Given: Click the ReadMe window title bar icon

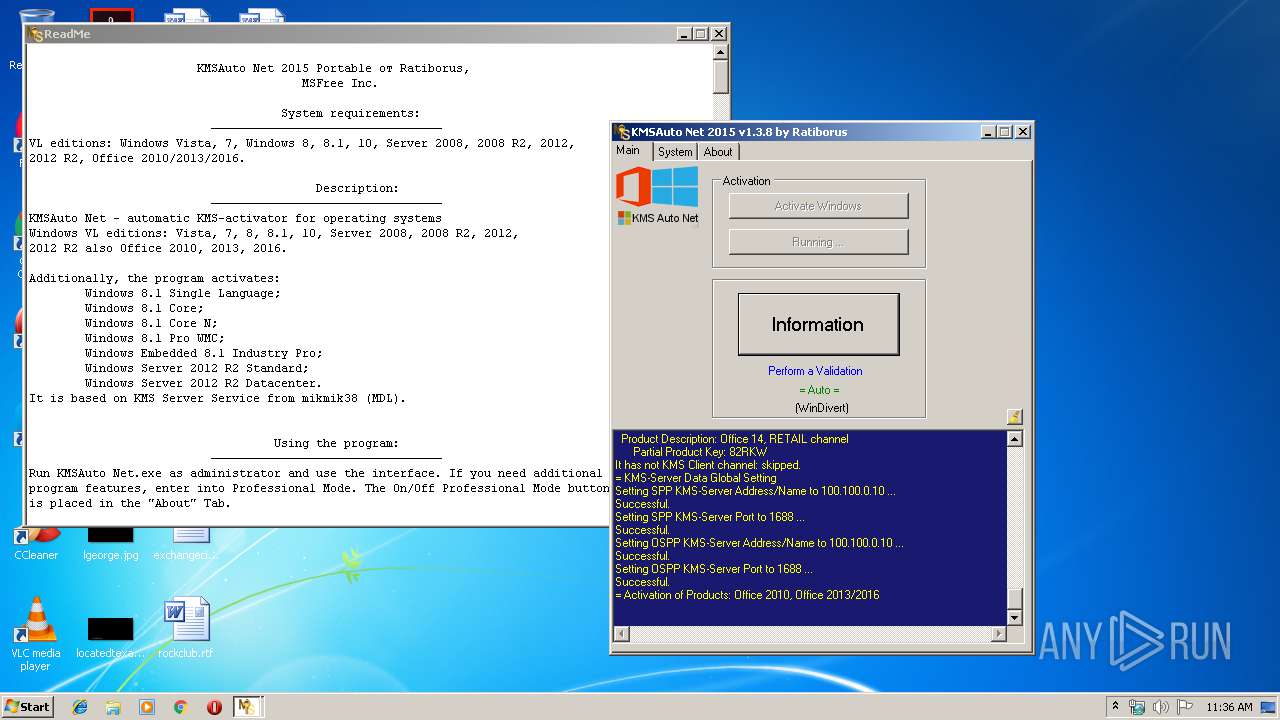Looking at the screenshot, I should (x=36, y=34).
